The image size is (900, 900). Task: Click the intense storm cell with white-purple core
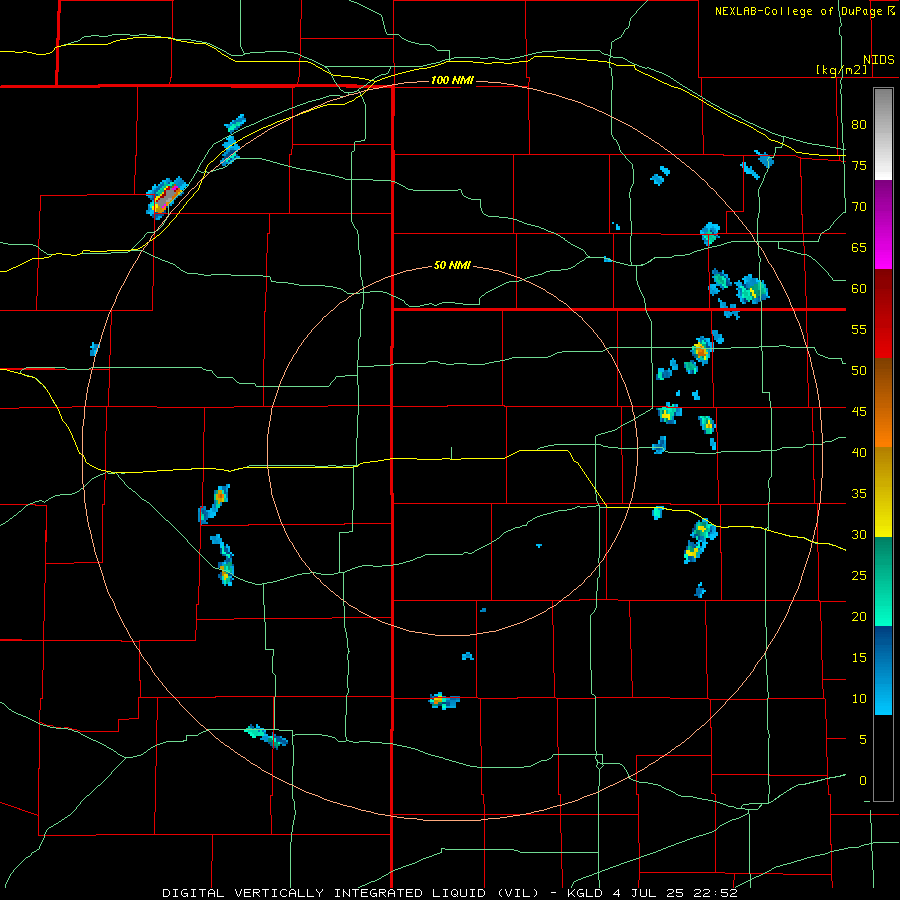click(x=166, y=197)
